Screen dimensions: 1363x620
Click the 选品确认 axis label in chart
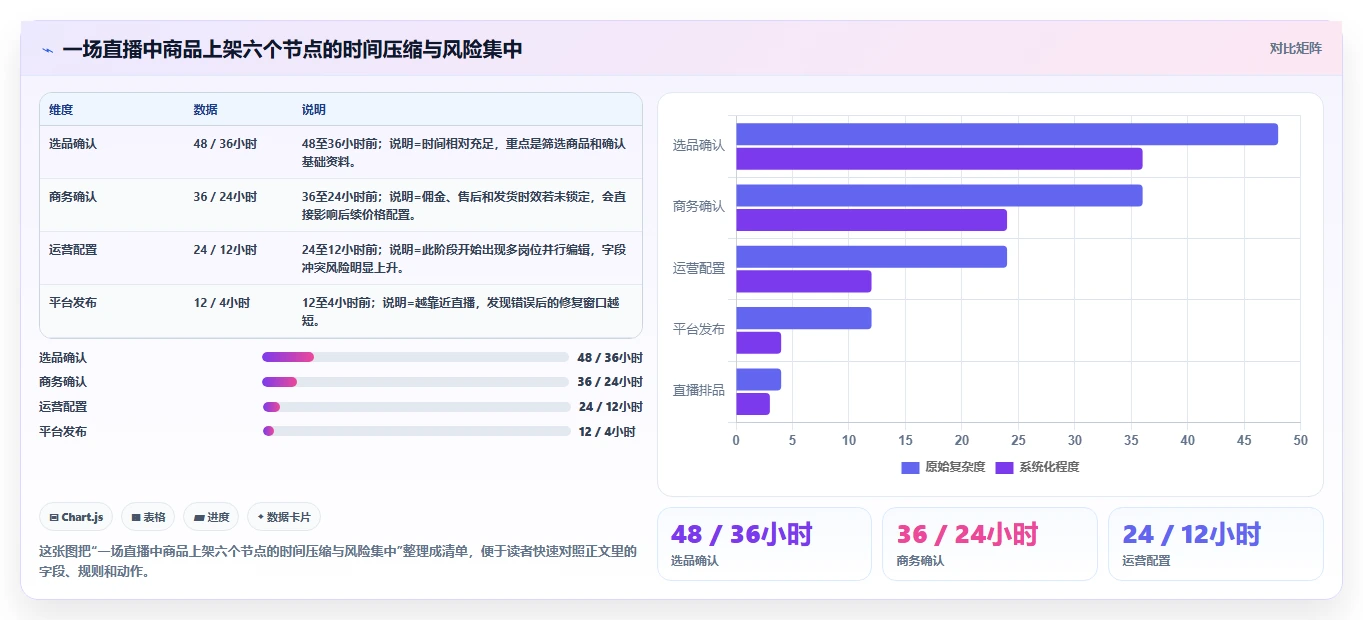click(x=698, y=145)
